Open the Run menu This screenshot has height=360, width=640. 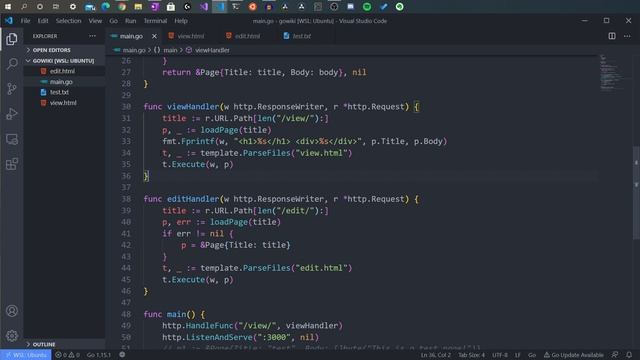pos(131,21)
